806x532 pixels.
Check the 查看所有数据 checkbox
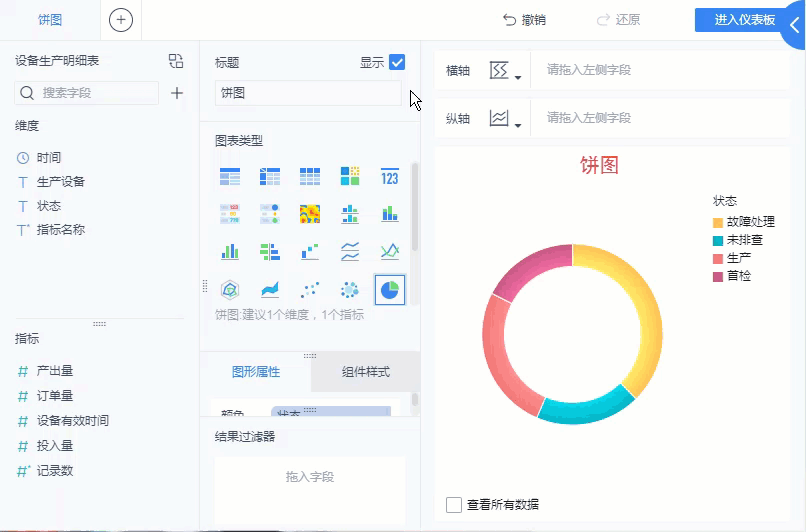pos(454,505)
